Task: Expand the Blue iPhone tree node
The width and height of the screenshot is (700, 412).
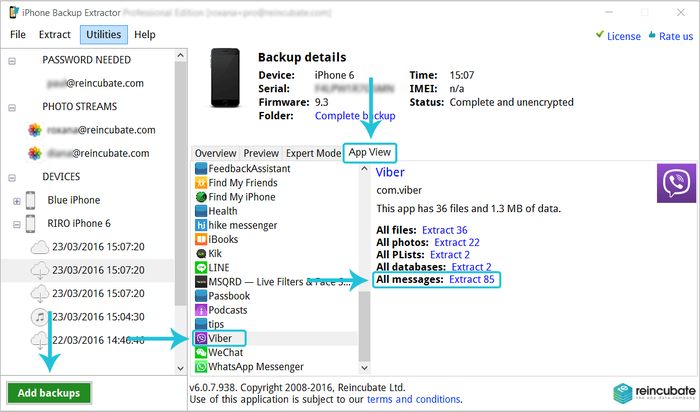Action: [17, 201]
